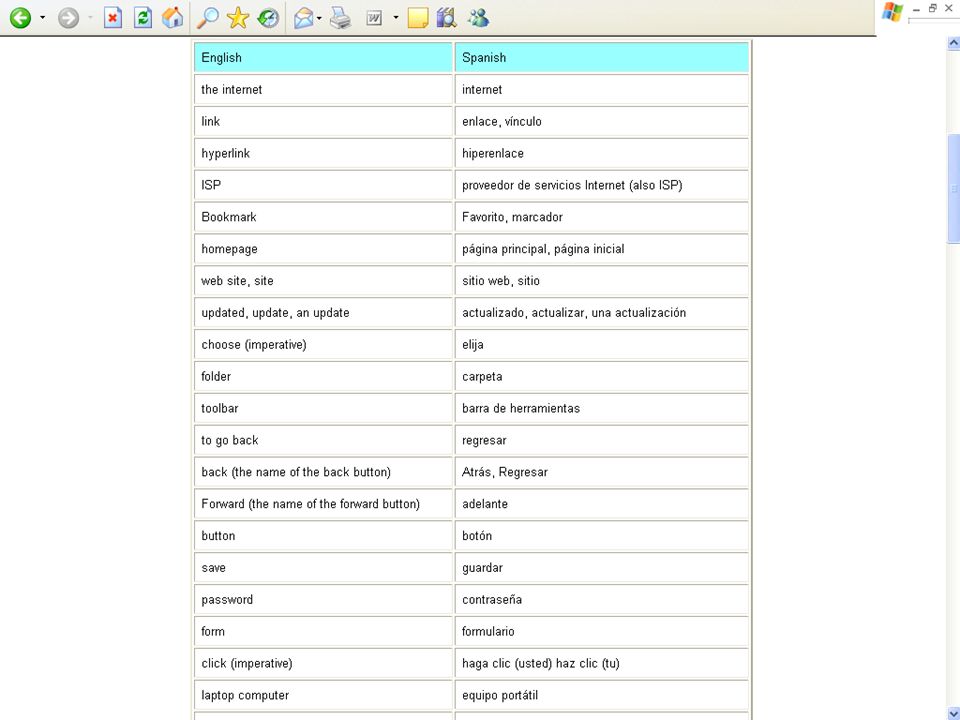Click the 'hyperlink' cell
Image resolution: width=960 pixels, height=720 pixels.
323,153
